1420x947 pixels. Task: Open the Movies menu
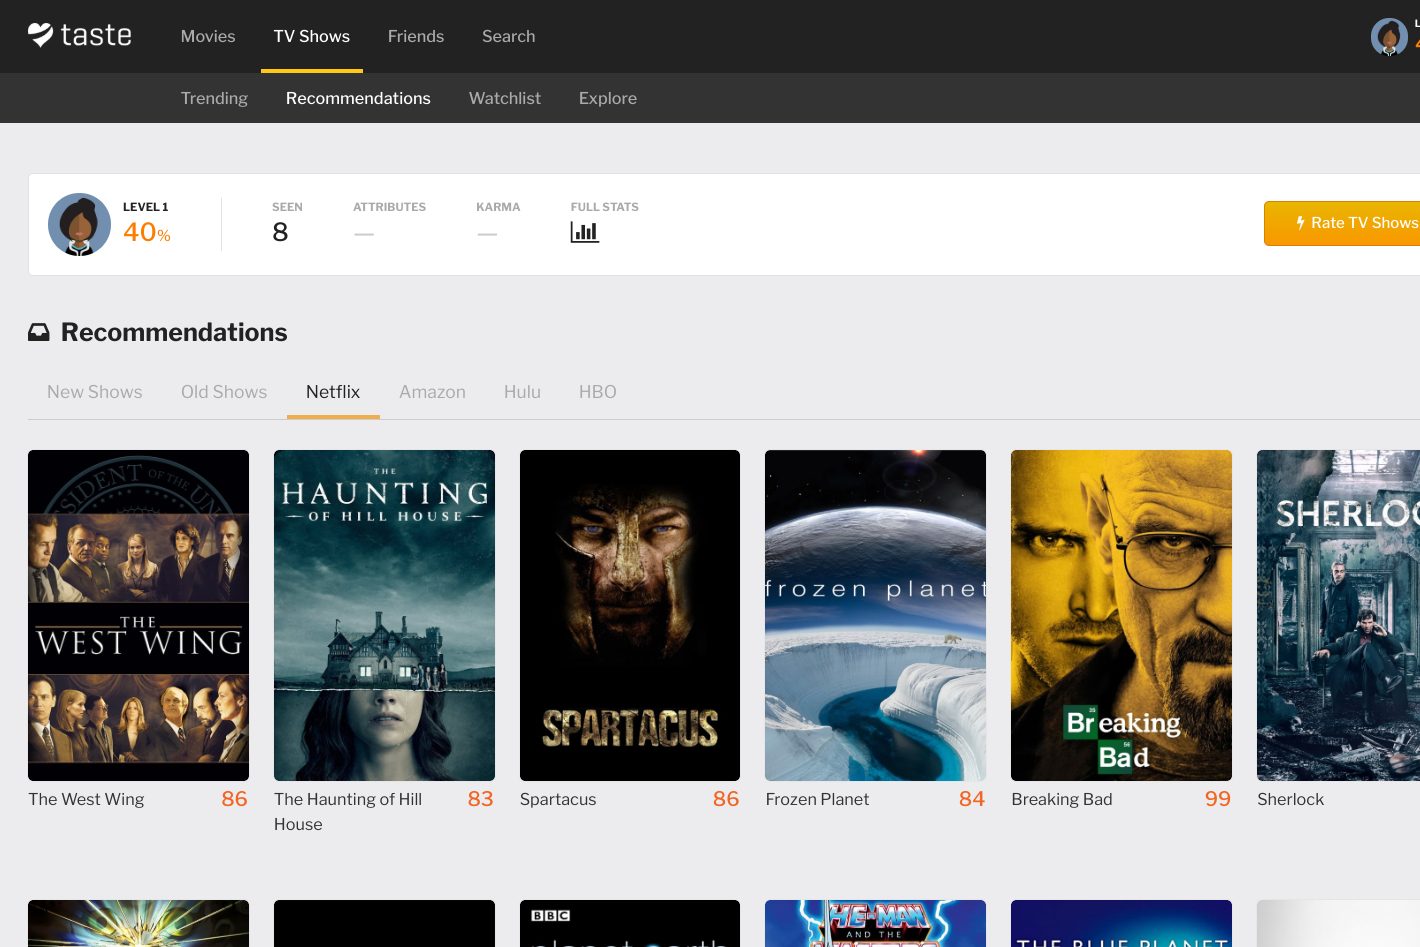click(208, 36)
